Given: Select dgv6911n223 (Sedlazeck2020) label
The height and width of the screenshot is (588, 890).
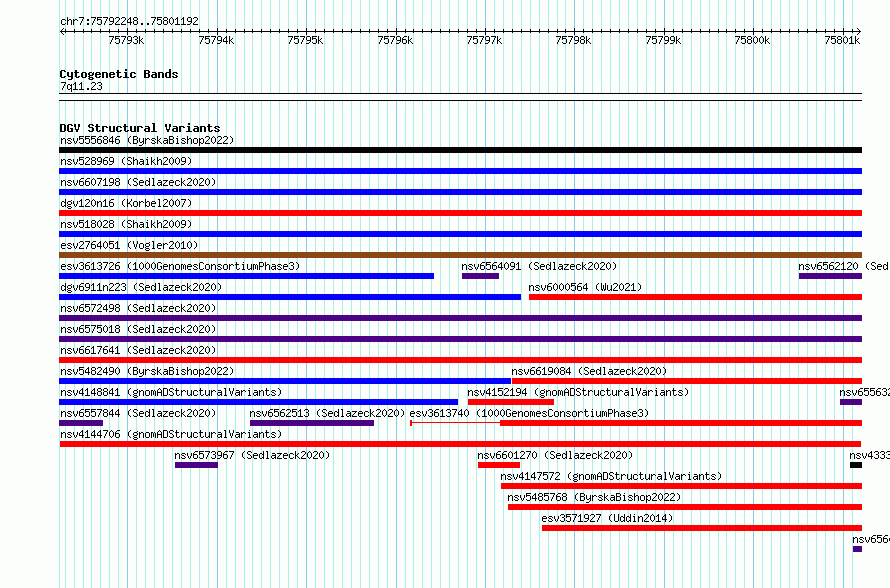Looking at the screenshot, I should pyautogui.click(x=141, y=287).
